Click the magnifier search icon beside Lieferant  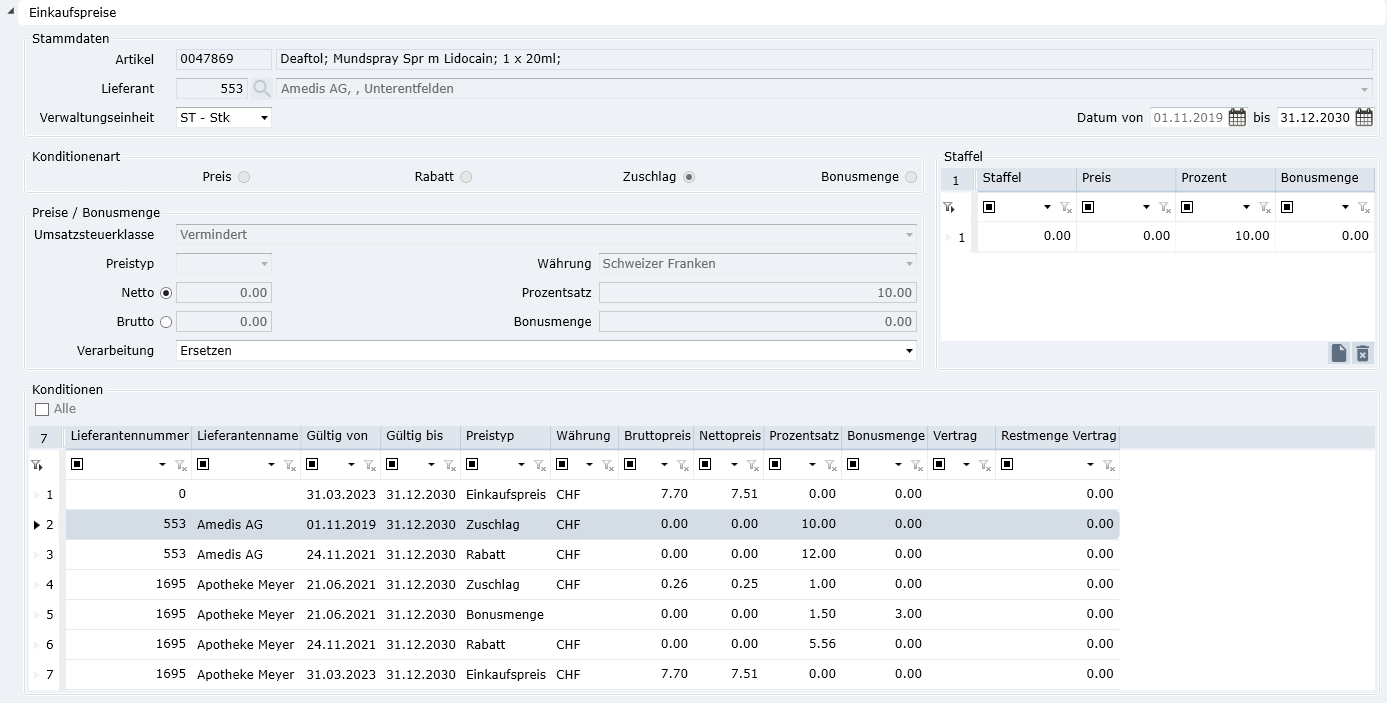coord(262,89)
